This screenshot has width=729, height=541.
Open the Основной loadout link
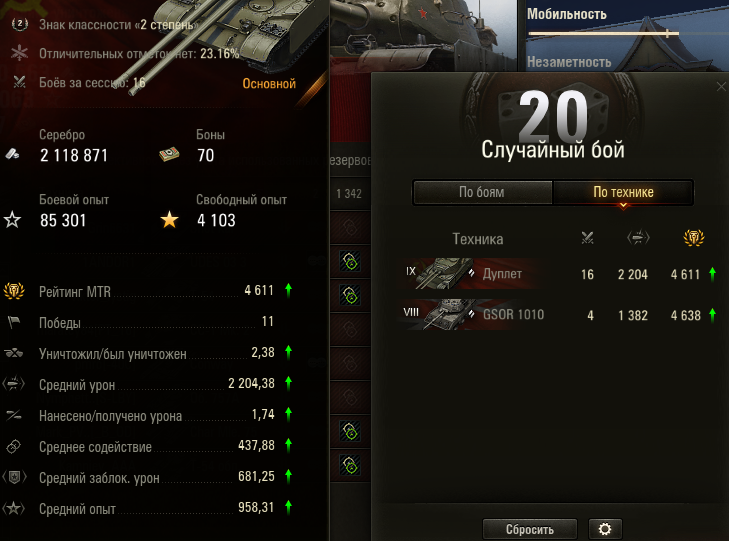(x=269, y=84)
